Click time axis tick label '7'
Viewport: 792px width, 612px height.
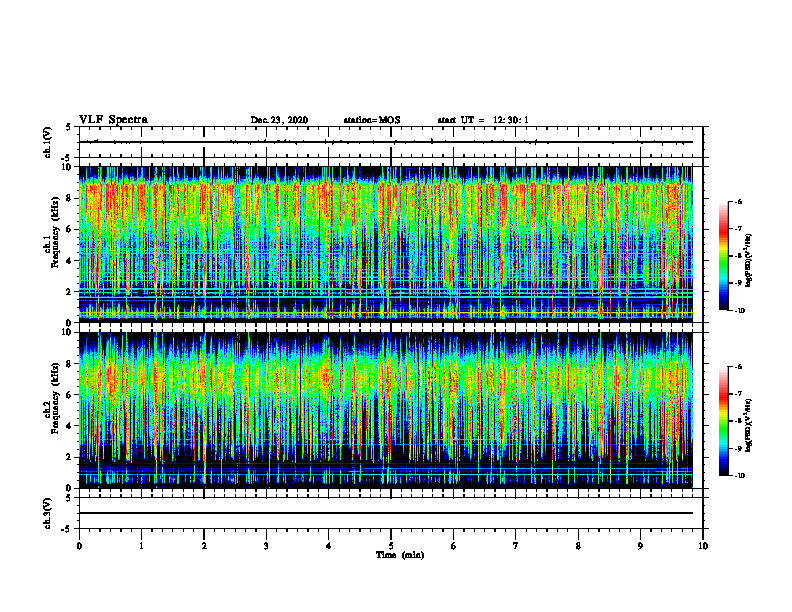[x=516, y=546]
